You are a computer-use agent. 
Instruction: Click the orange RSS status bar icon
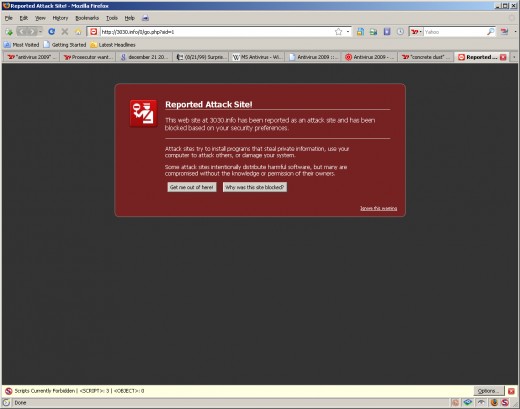[455, 402]
